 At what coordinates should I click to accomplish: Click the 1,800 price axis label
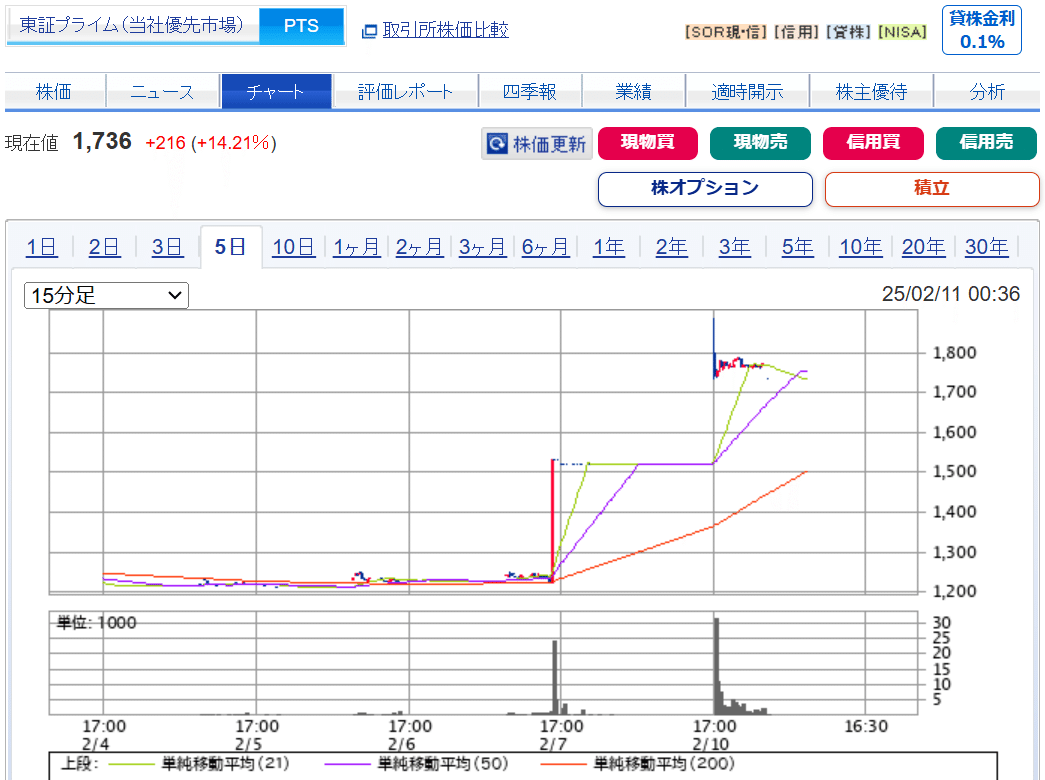[x=954, y=353]
